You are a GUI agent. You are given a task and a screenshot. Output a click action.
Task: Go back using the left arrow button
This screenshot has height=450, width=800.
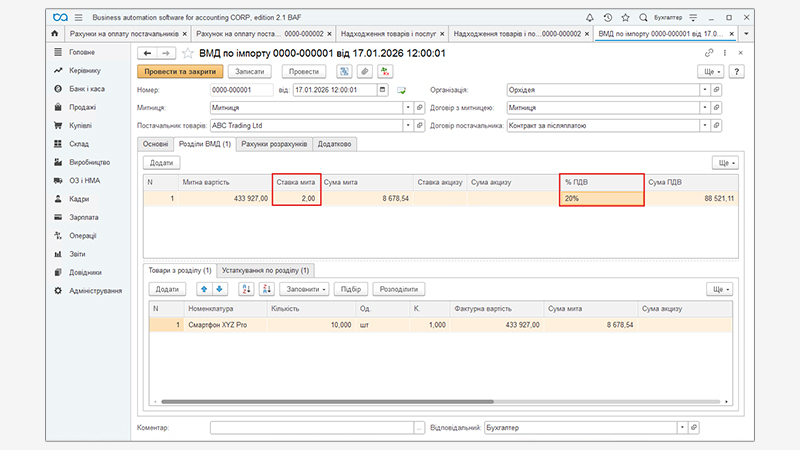(x=147, y=53)
